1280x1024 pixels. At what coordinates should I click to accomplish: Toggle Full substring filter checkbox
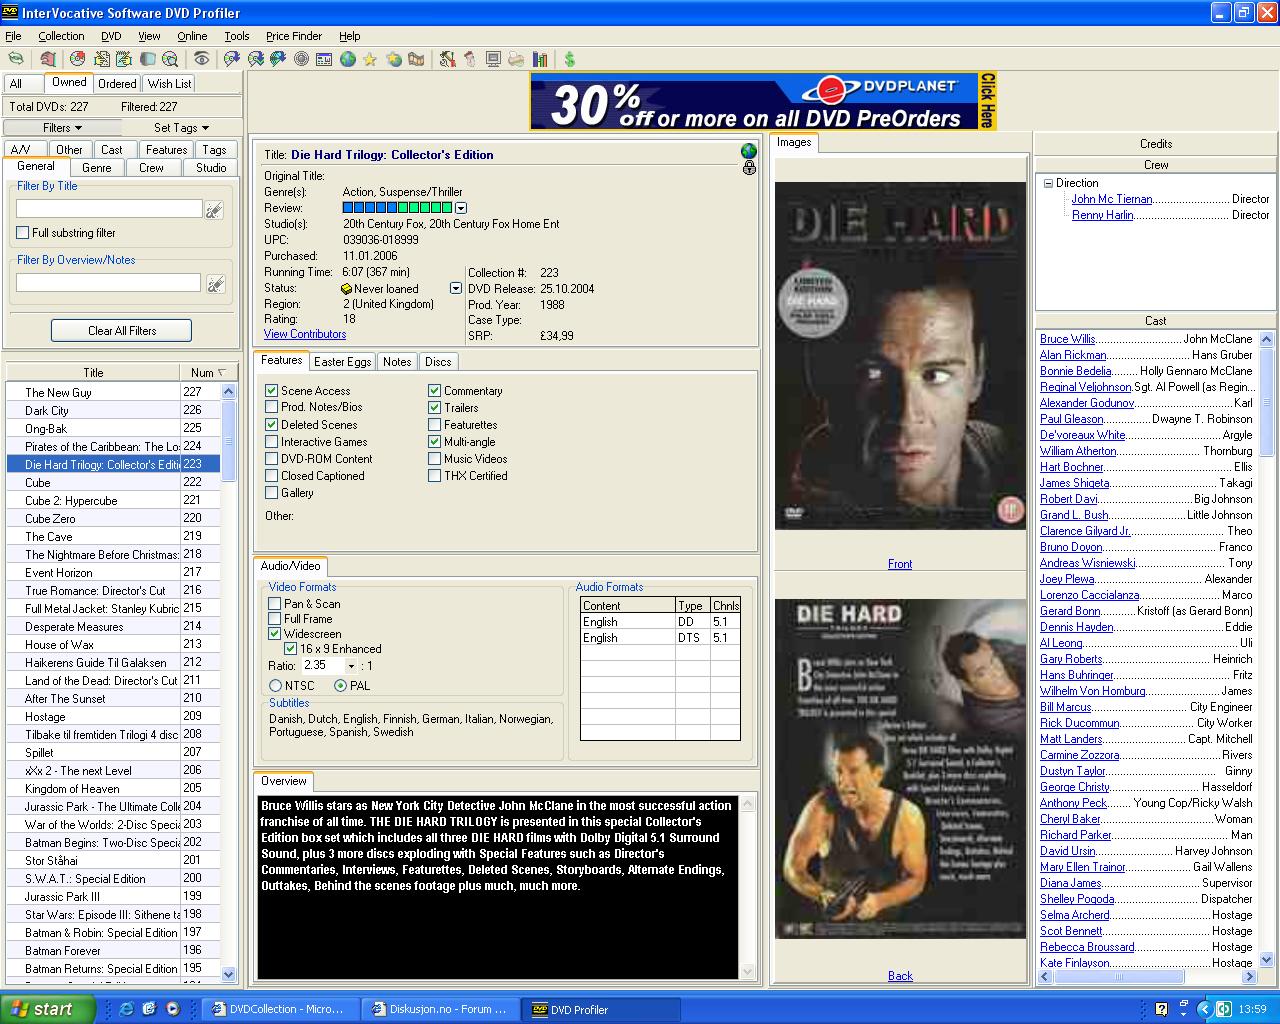point(23,233)
